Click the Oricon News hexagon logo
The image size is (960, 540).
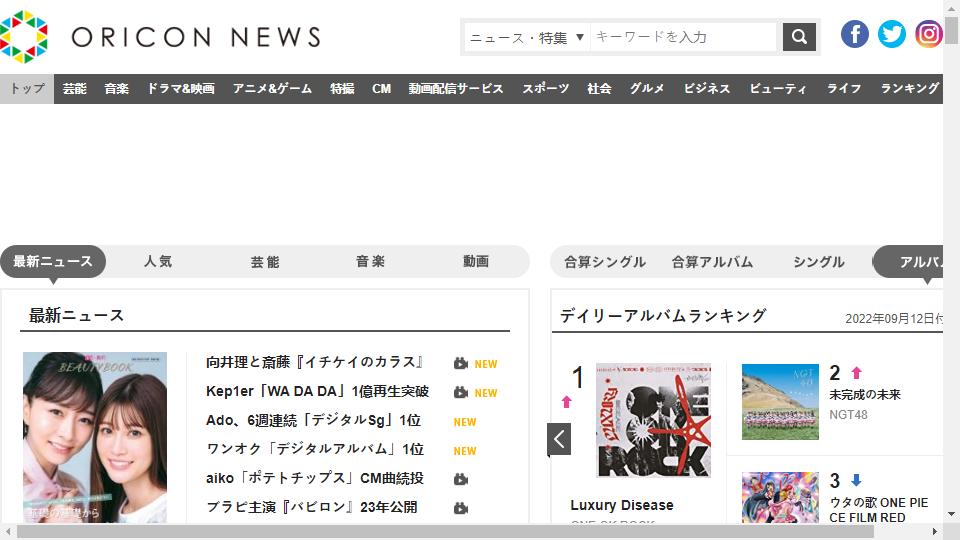[x=24, y=37]
